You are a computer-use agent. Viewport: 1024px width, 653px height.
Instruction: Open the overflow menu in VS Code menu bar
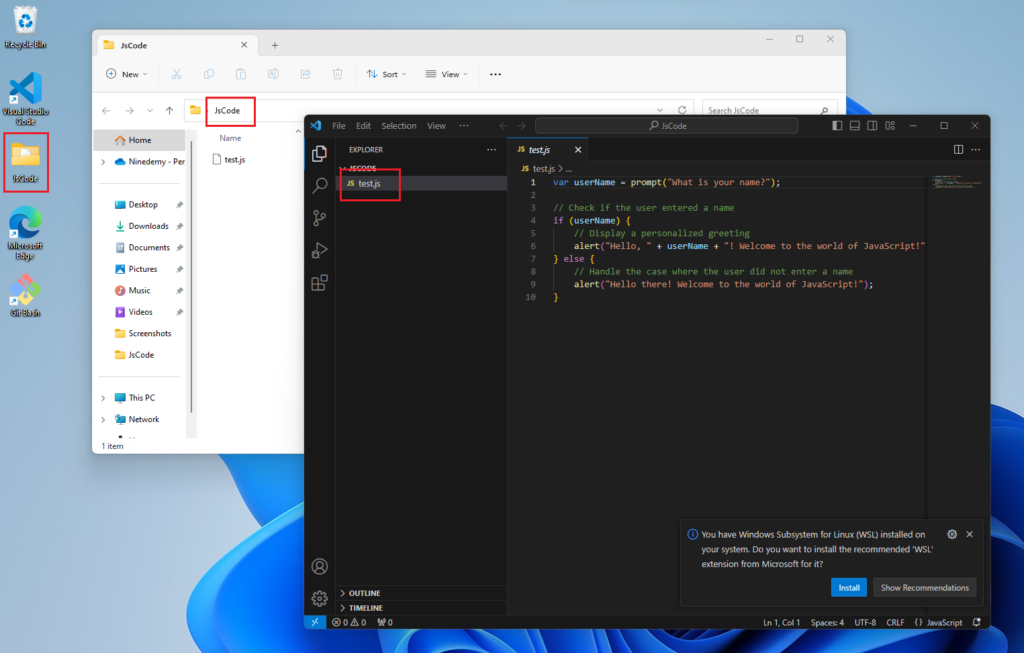click(464, 125)
